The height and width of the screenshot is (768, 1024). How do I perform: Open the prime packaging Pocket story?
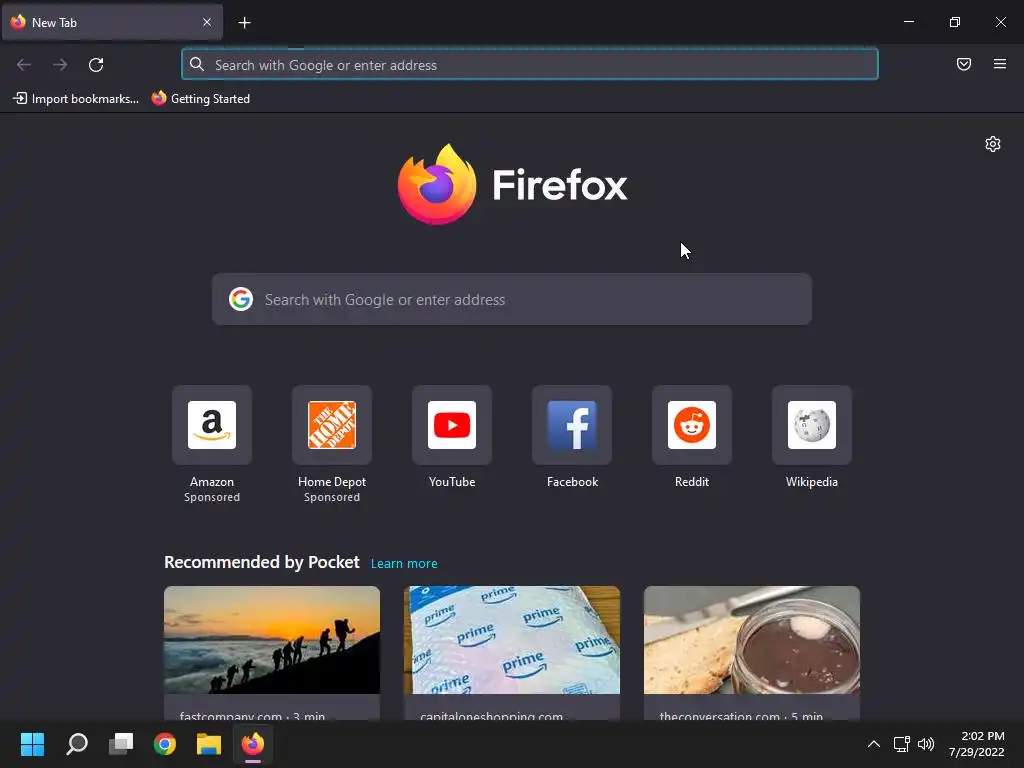[x=512, y=653]
